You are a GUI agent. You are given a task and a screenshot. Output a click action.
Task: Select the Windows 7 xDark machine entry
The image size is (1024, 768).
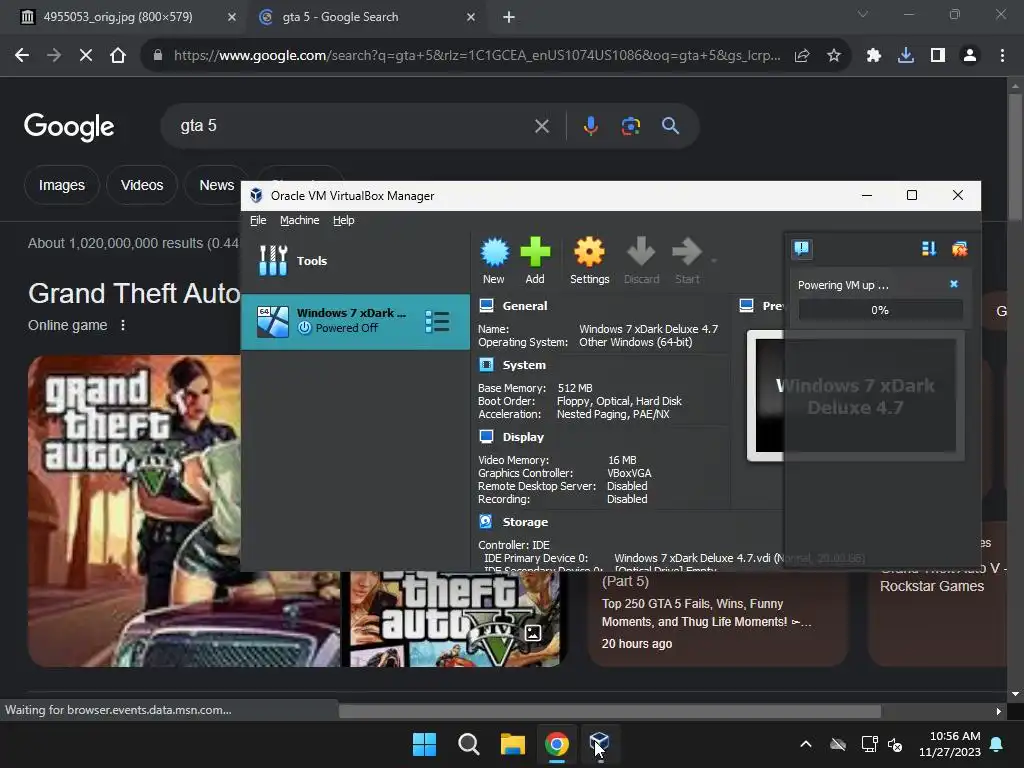[x=355, y=321]
